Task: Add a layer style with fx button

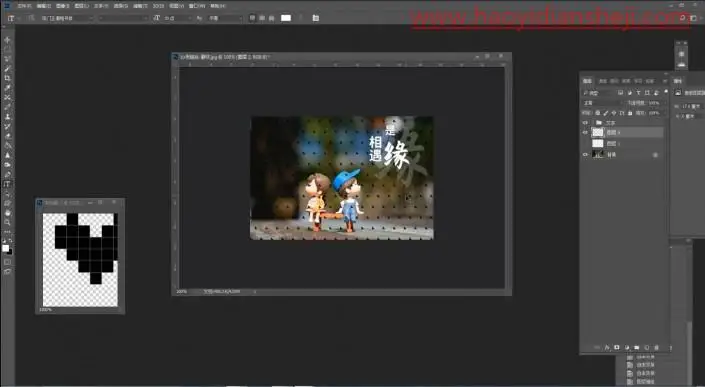Action: 607,347
